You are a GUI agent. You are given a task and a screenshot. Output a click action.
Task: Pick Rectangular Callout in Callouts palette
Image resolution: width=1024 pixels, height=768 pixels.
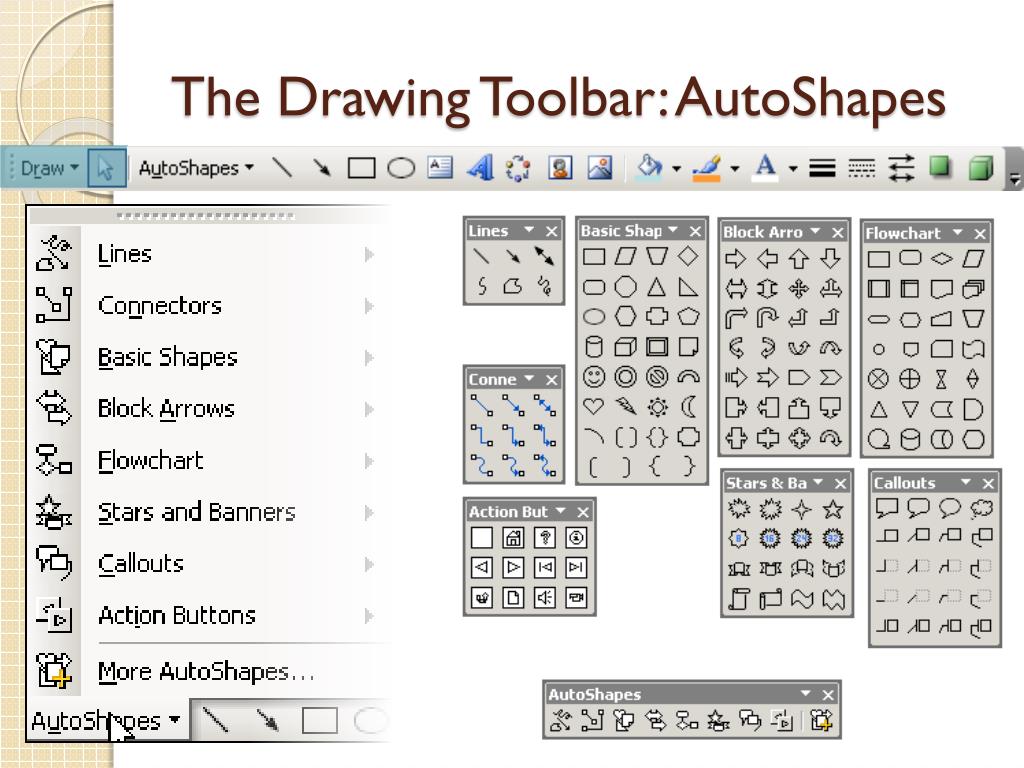887,507
